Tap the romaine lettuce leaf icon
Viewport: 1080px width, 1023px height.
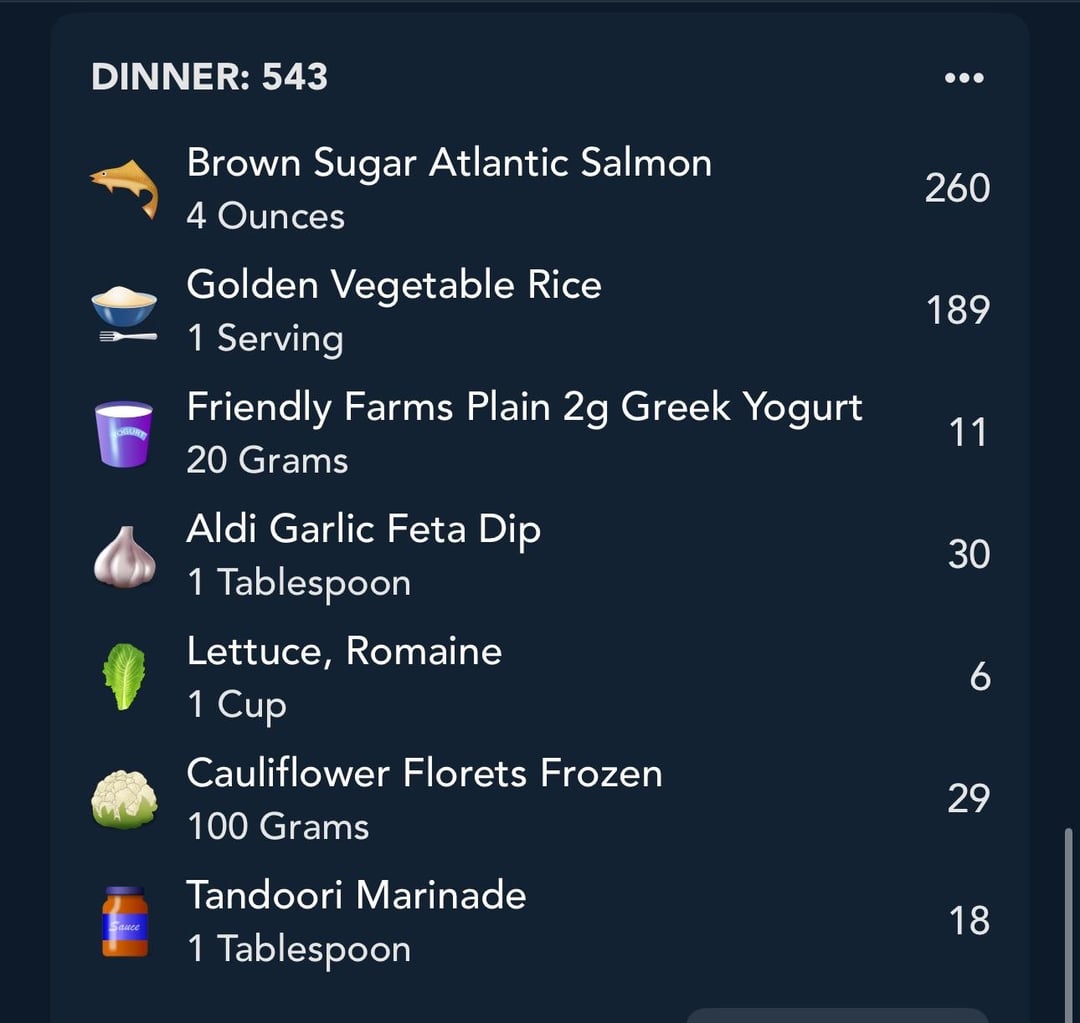point(124,676)
